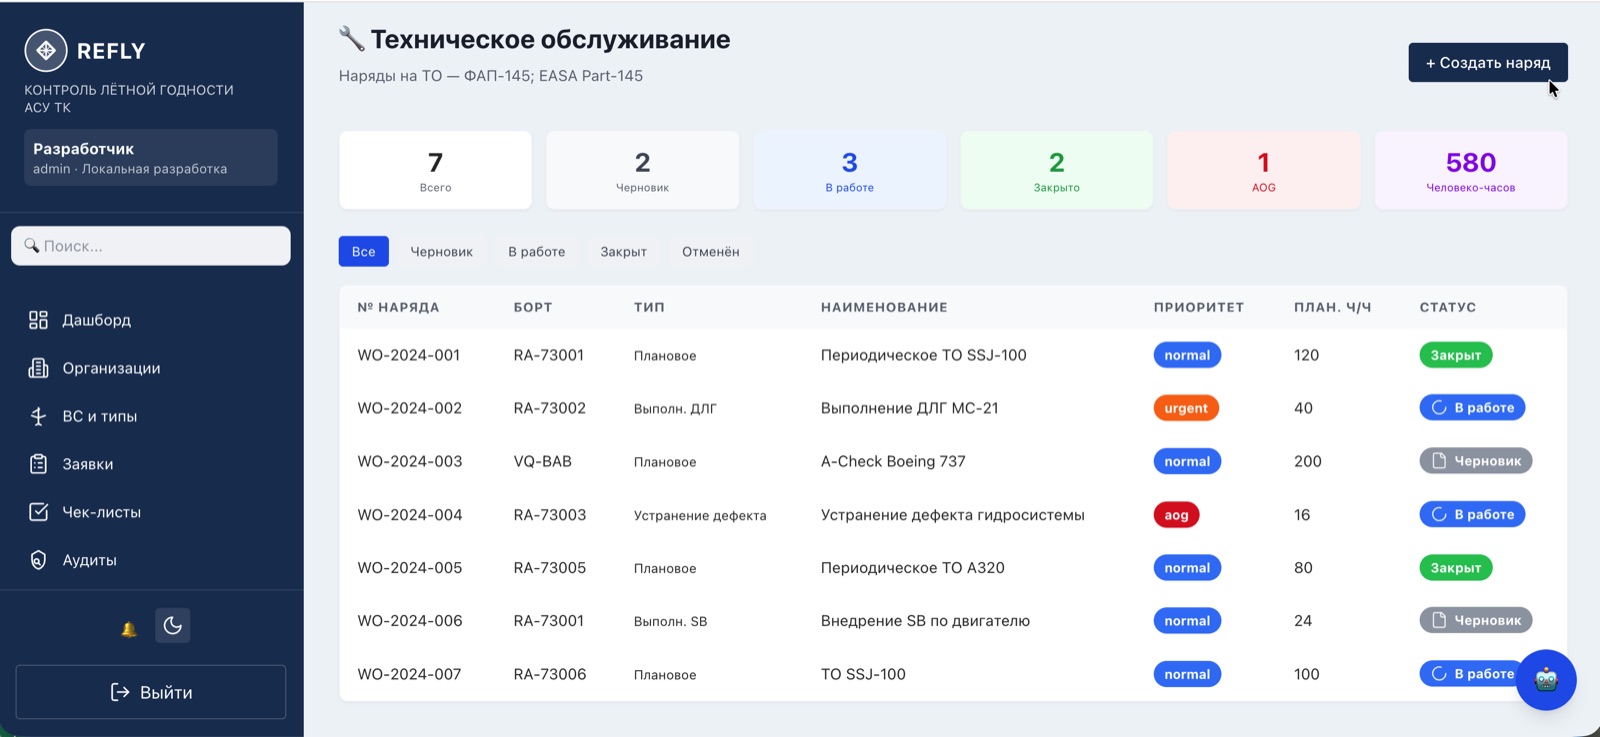Open work order WO-2024-005

410,568
